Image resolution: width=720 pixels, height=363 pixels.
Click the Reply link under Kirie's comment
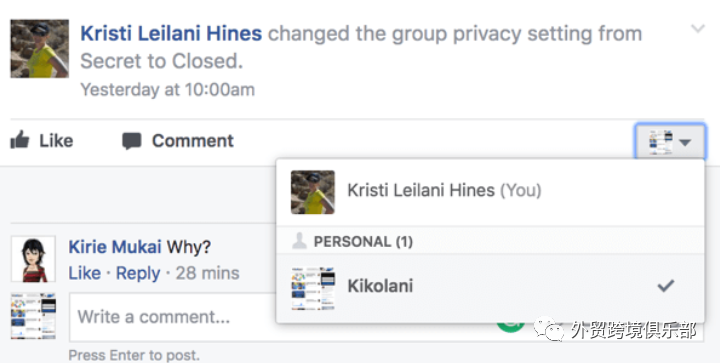coord(138,273)
